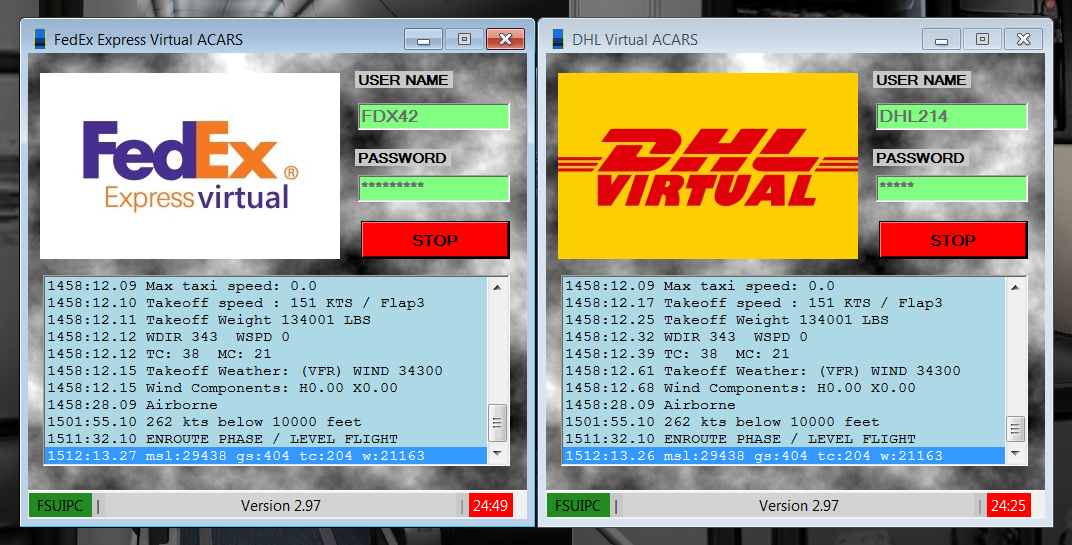Click the green FSUIPC indicator in FedEx window
Viewport: 1072px width, 545px height.
60,505
